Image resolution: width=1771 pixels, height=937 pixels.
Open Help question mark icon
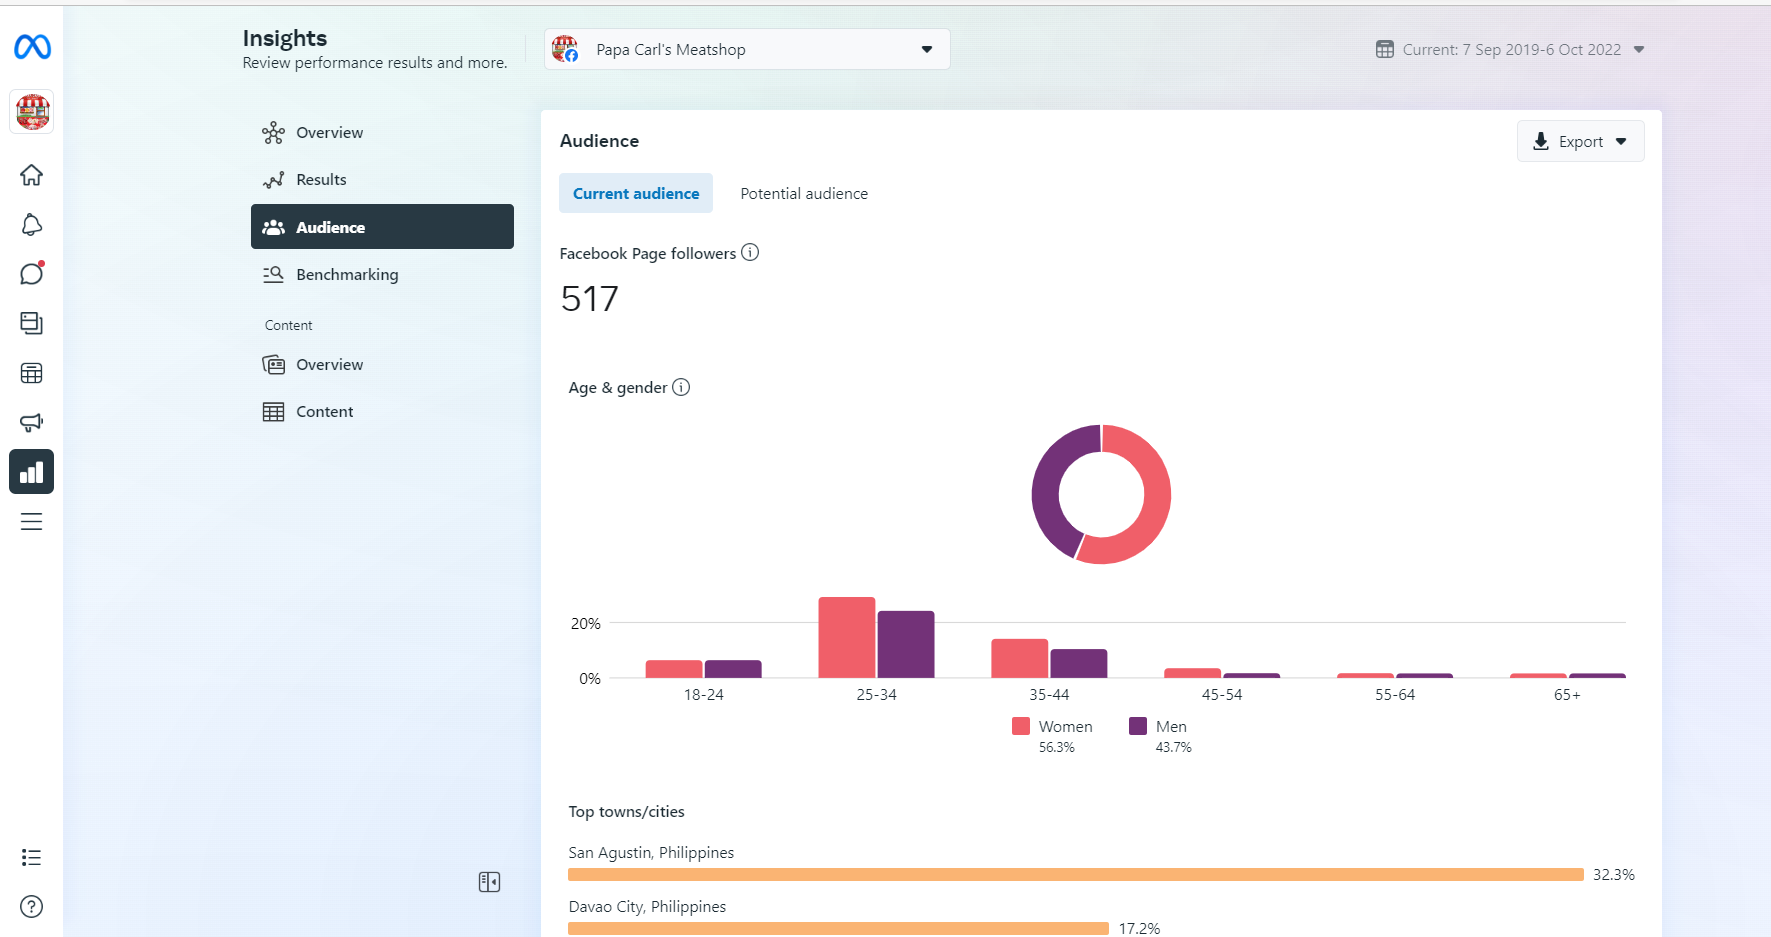tap(32, 907)
